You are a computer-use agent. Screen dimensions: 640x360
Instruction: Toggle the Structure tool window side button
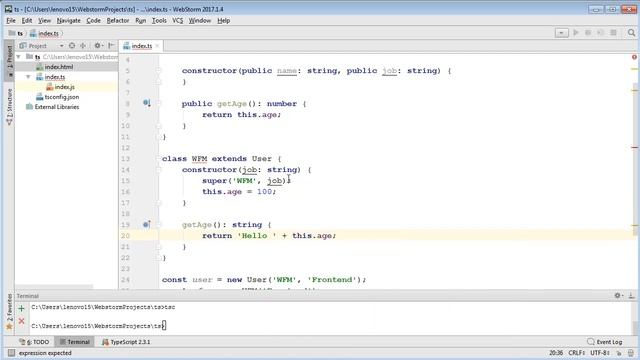[x=9, y=106]
